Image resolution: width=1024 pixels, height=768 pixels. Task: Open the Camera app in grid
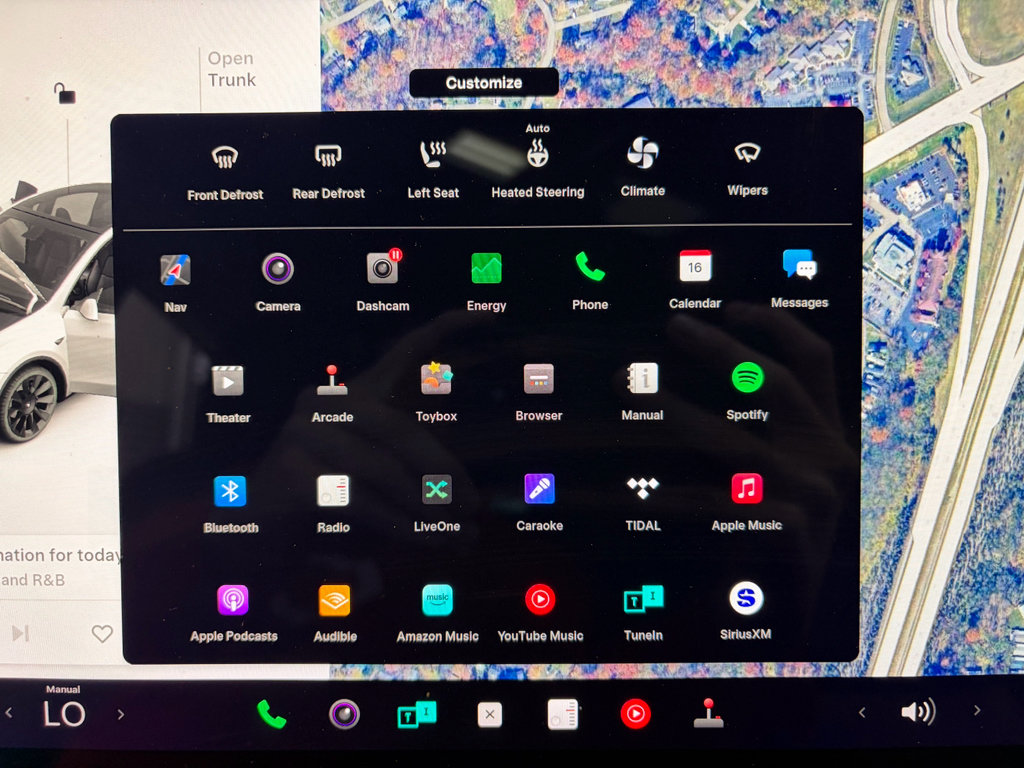click(x=278, y=281)
